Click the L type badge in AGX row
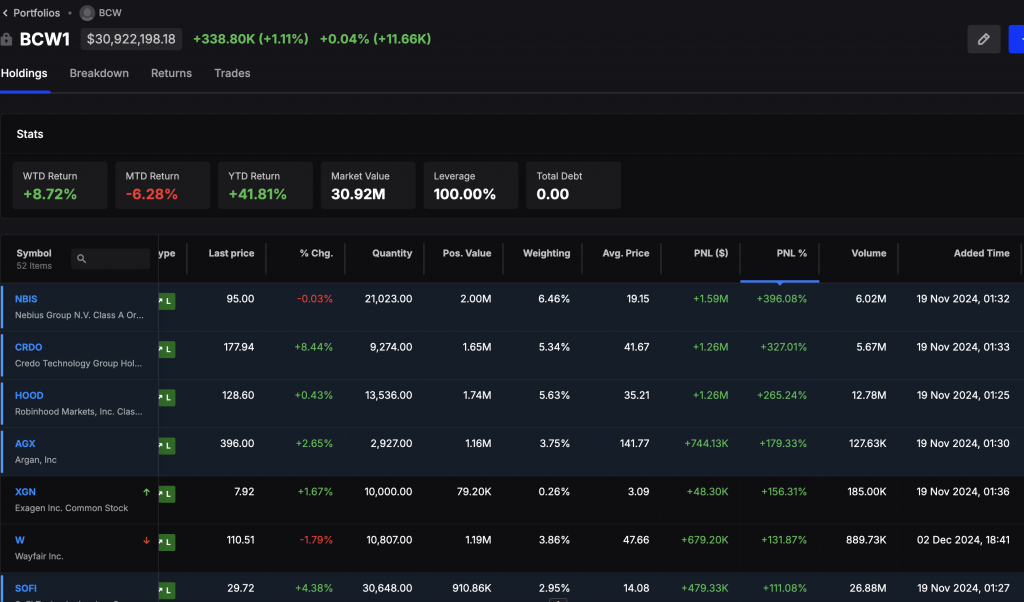This screenshot has width=1024, height=602. [166, 444]
